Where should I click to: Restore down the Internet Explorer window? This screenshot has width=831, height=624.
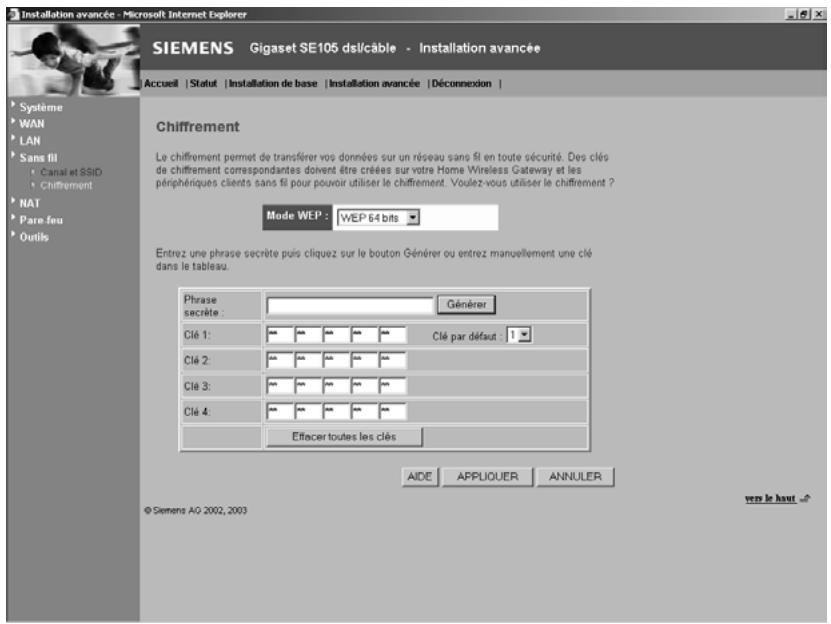(804, 14)
